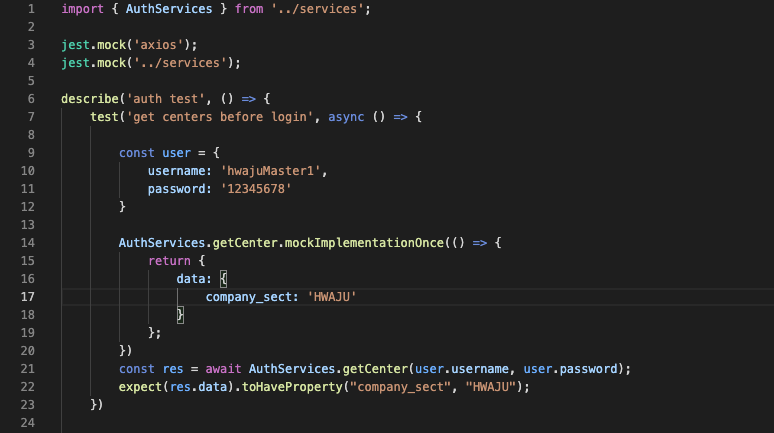Click the 'auth test' string
This screenshot has height=433, width=774.
(x=165, y=99)
